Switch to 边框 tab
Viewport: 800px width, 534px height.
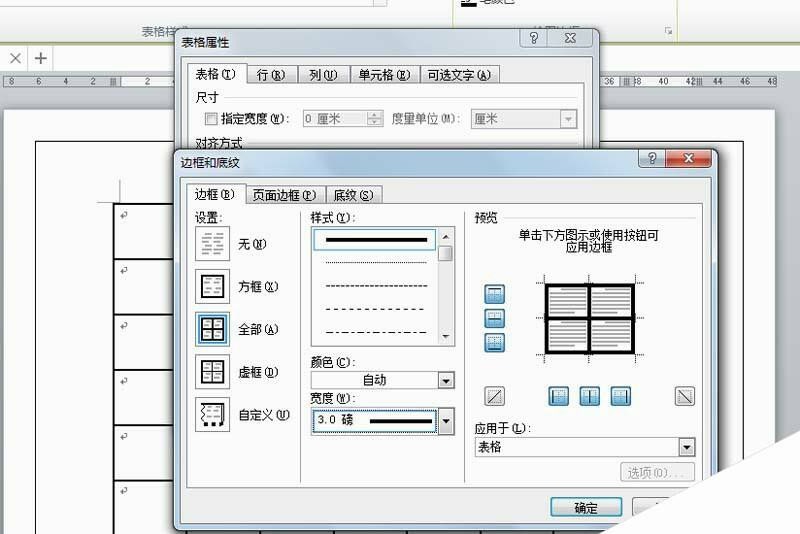[215, 195]
